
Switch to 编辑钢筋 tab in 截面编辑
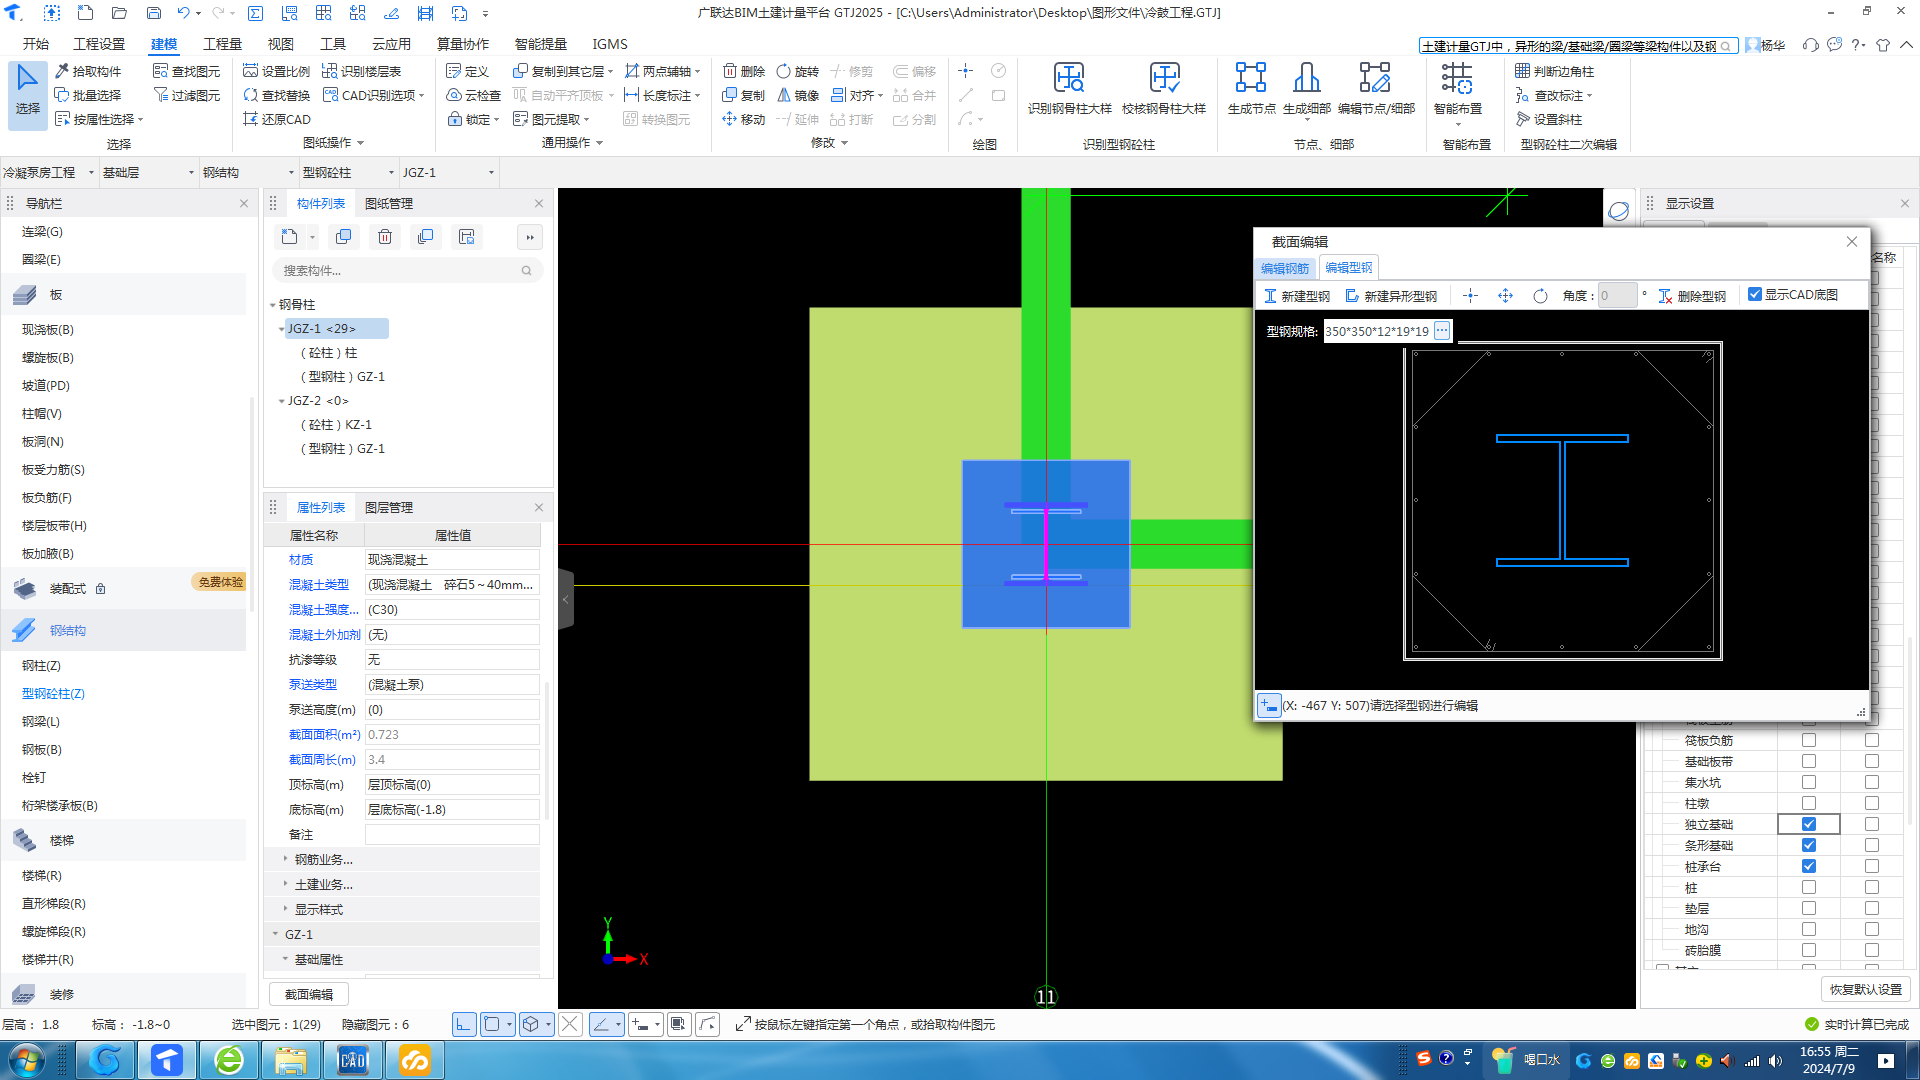[1284, 268]
